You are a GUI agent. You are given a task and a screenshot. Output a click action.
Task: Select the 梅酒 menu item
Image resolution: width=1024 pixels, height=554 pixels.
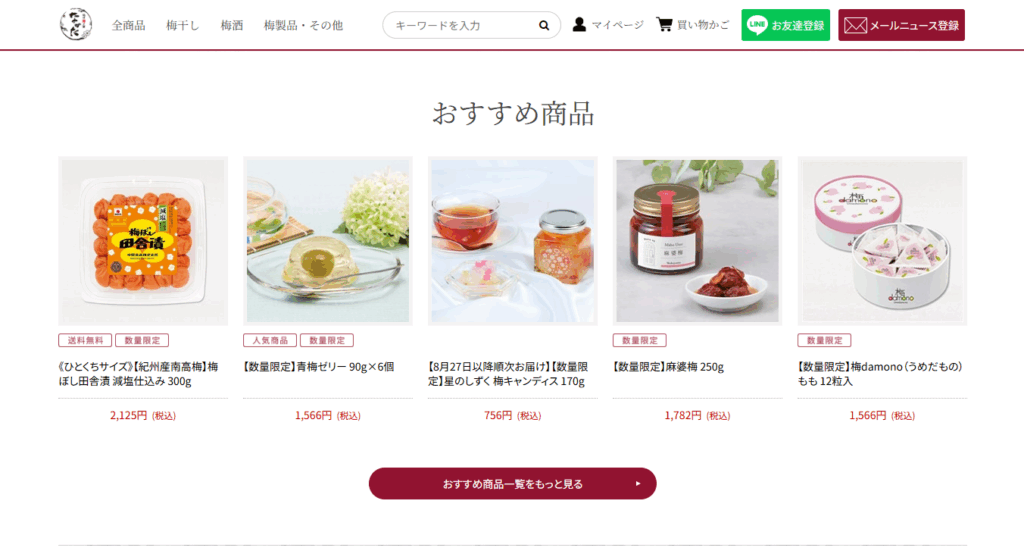(232, 25)
